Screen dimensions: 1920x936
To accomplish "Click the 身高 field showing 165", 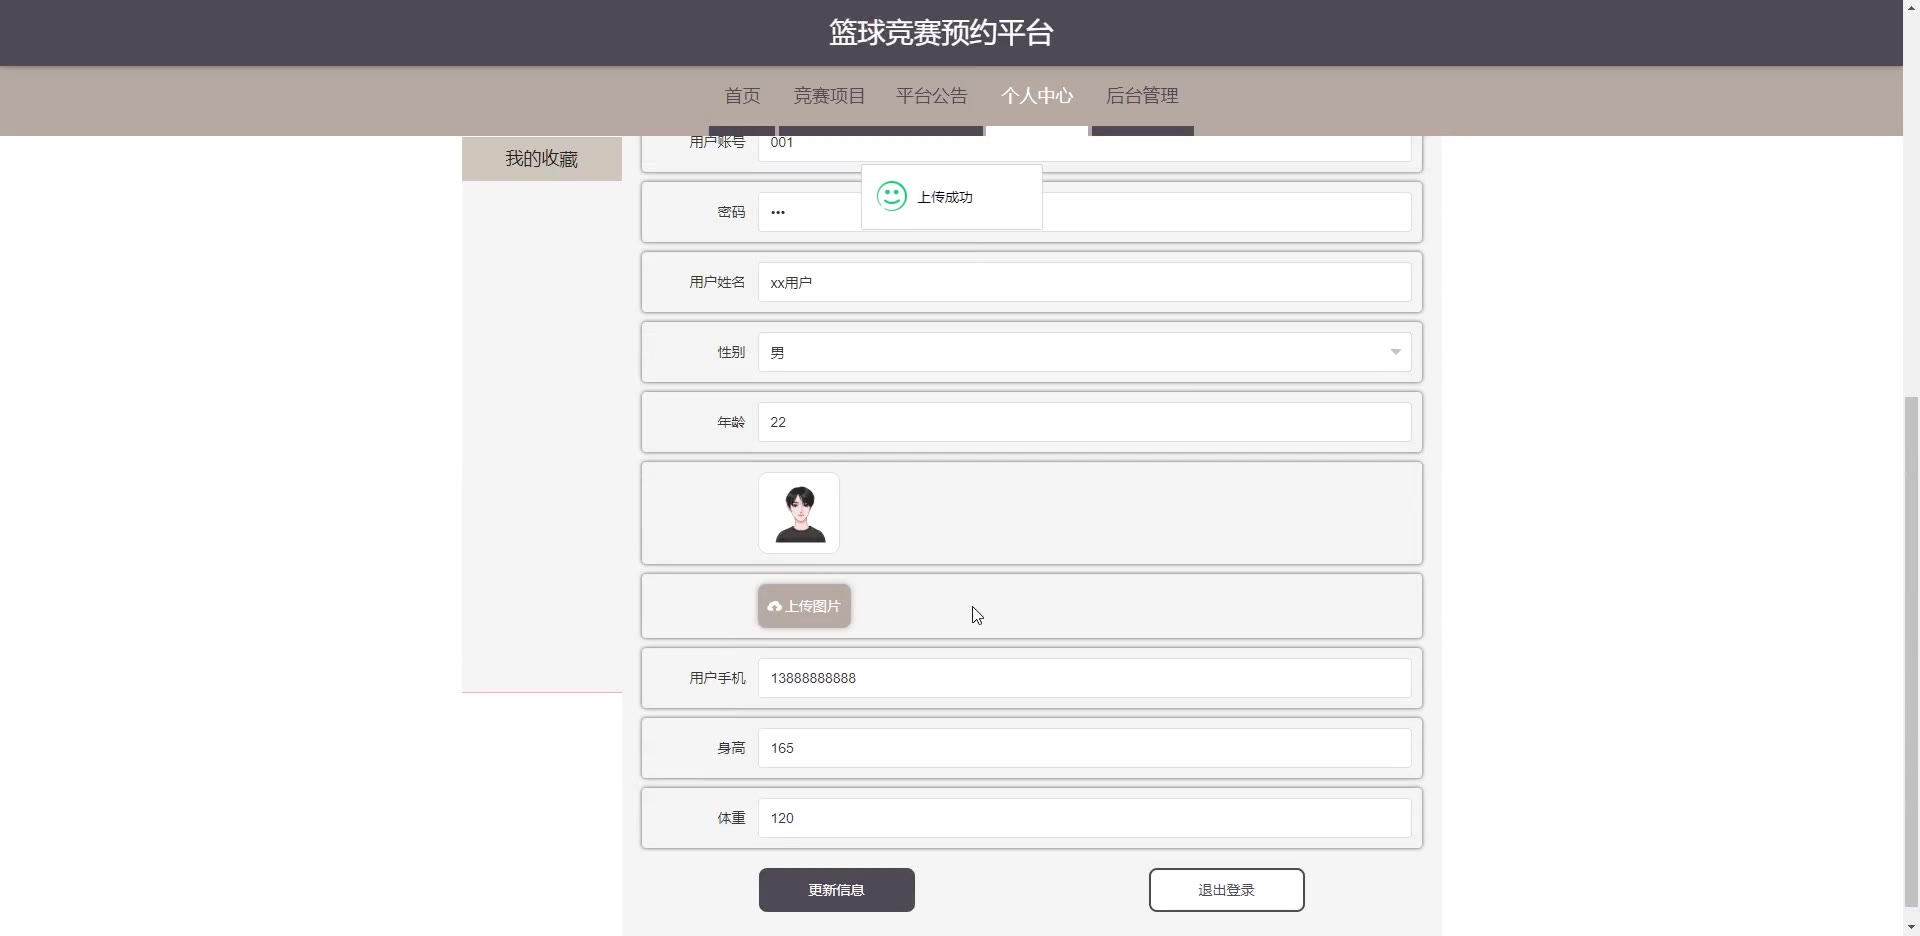I will point(1085,748).
